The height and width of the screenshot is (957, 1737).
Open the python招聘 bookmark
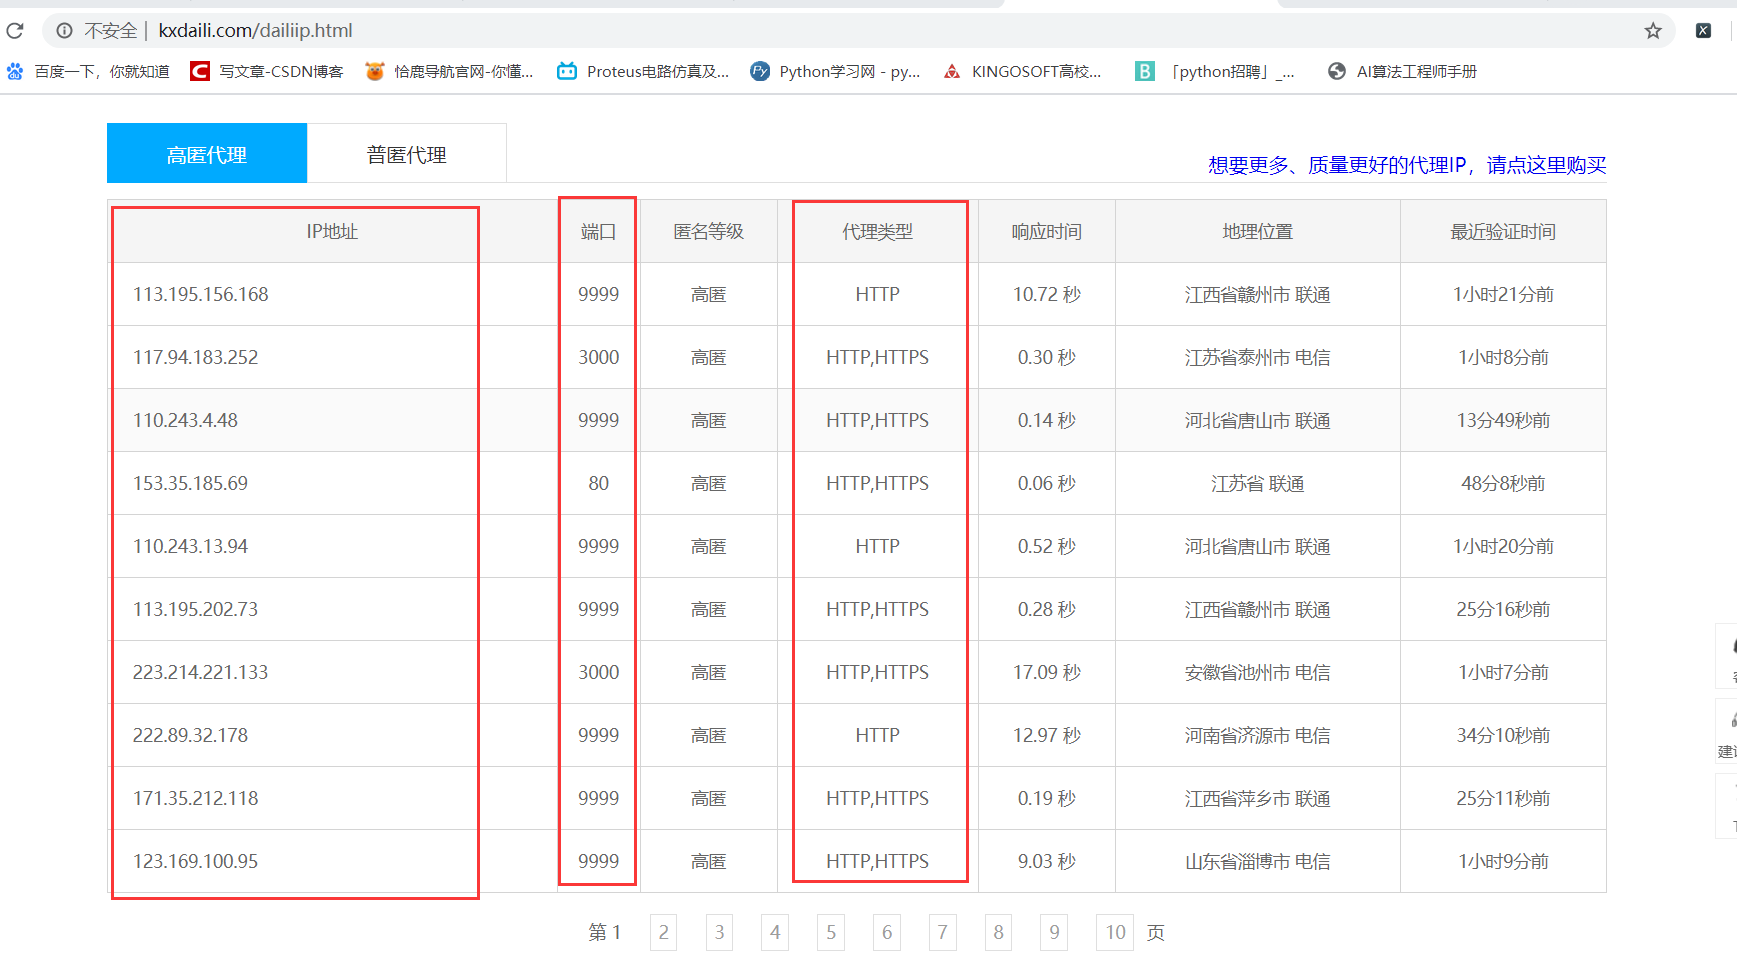click(x=1215, y=71)
